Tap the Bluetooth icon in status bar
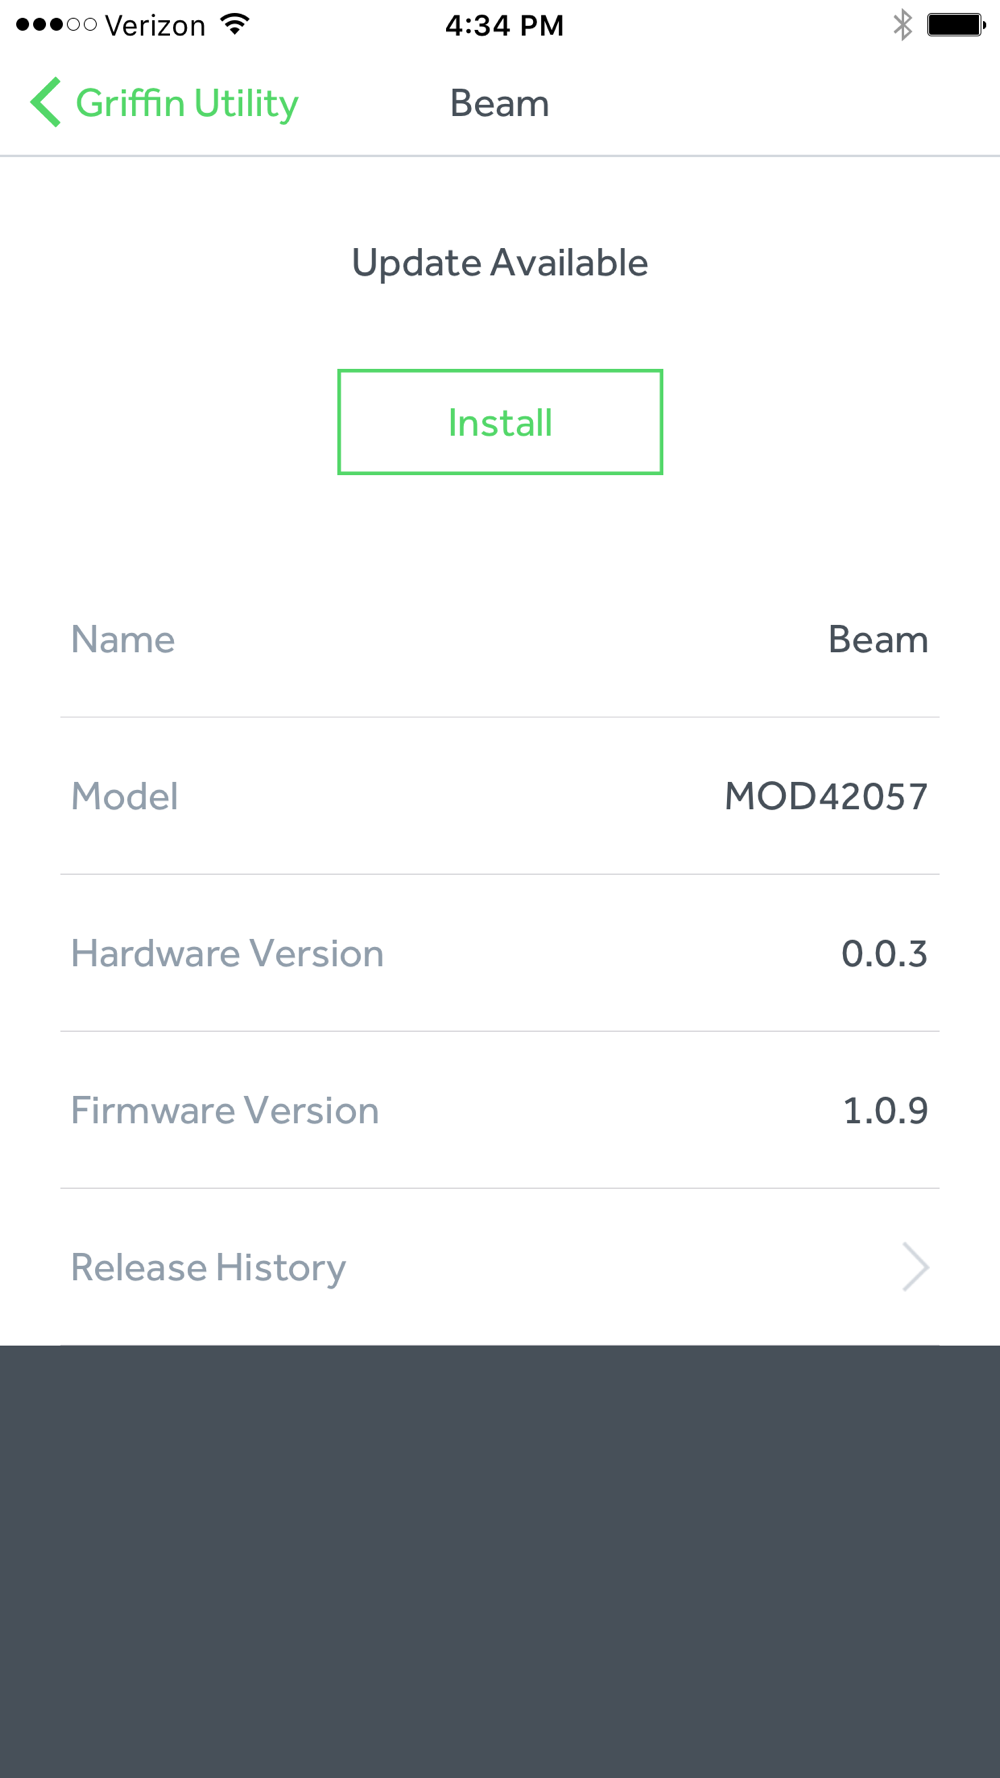The width and height of the screenshot is (1000, 1778). (x=902, y=25)
